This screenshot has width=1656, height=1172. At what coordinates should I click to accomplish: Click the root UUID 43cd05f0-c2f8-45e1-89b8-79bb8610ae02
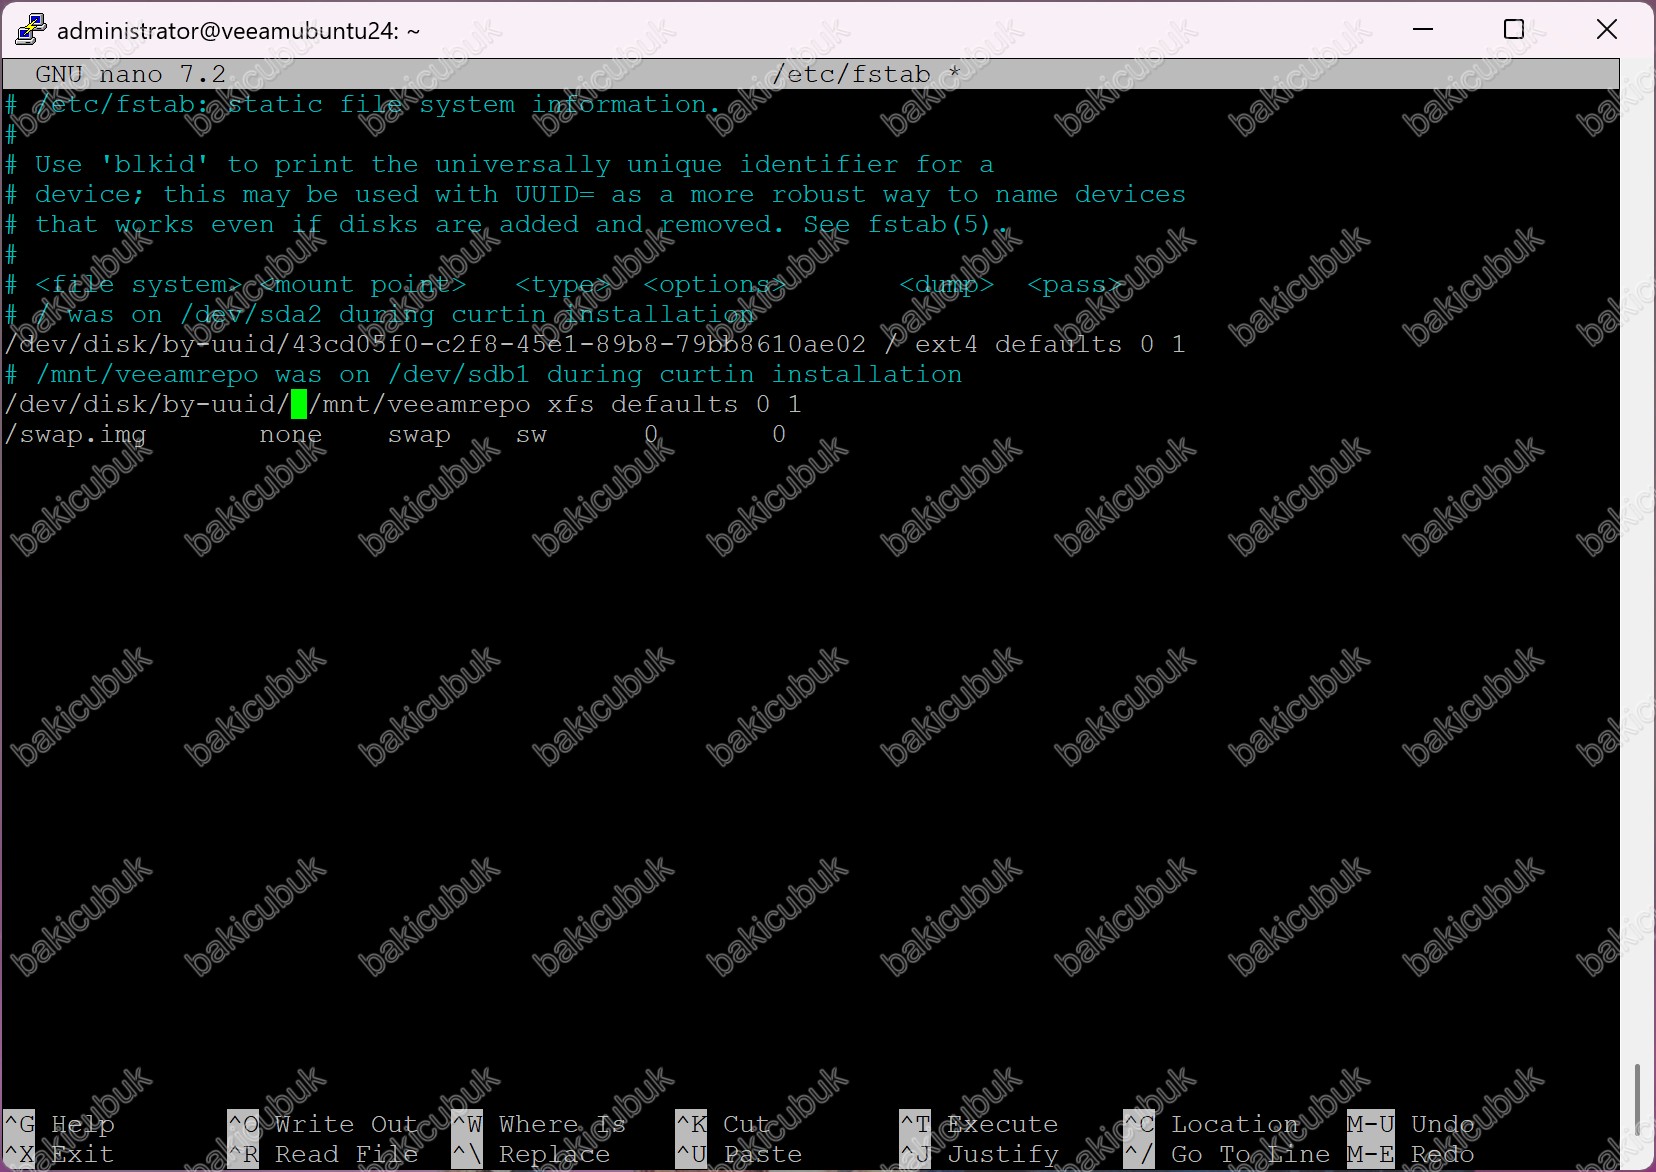coord(579,344)
